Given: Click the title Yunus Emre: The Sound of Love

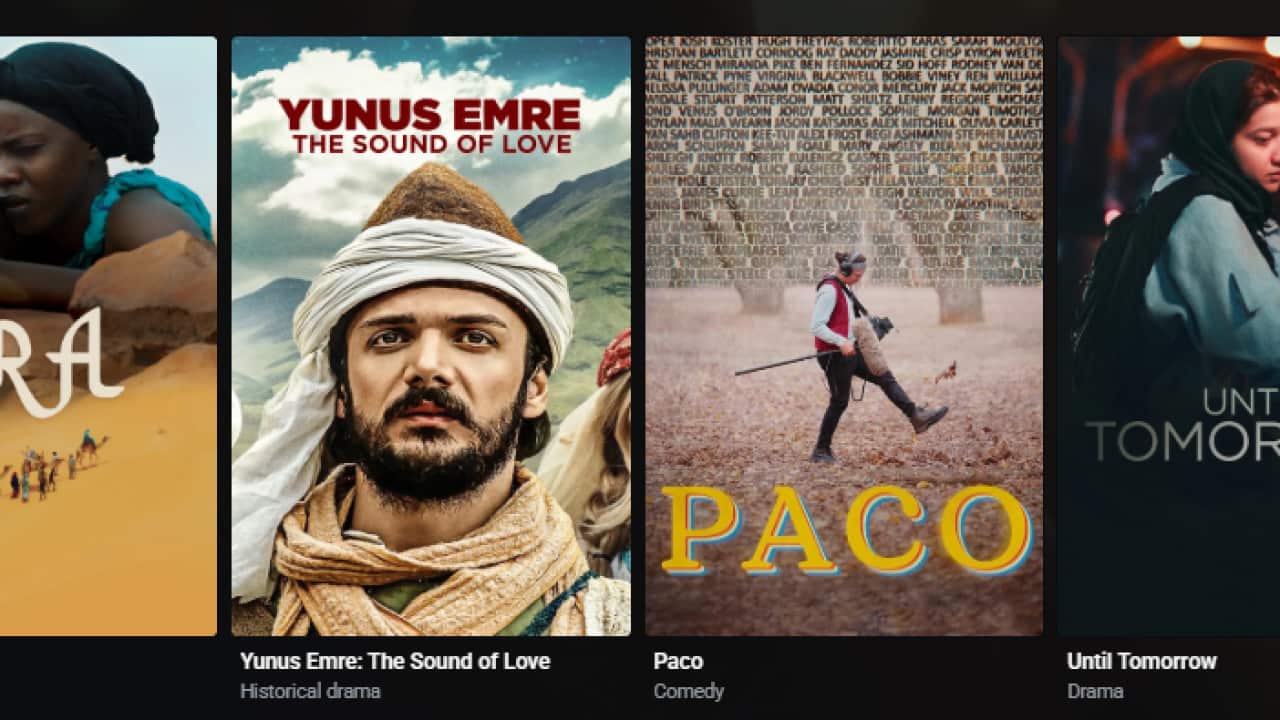Looking at the screenshot, I should pyautogui.click(x=395, y=661).
